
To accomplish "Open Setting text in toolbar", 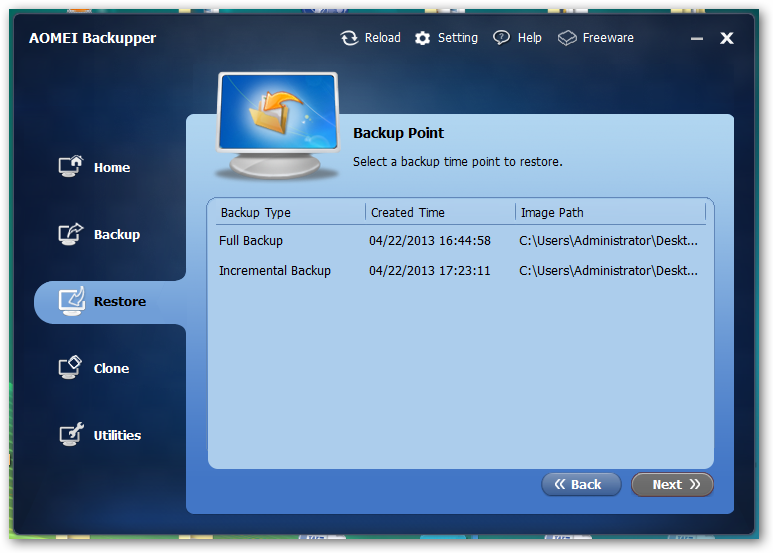I will tap(457, 38).
